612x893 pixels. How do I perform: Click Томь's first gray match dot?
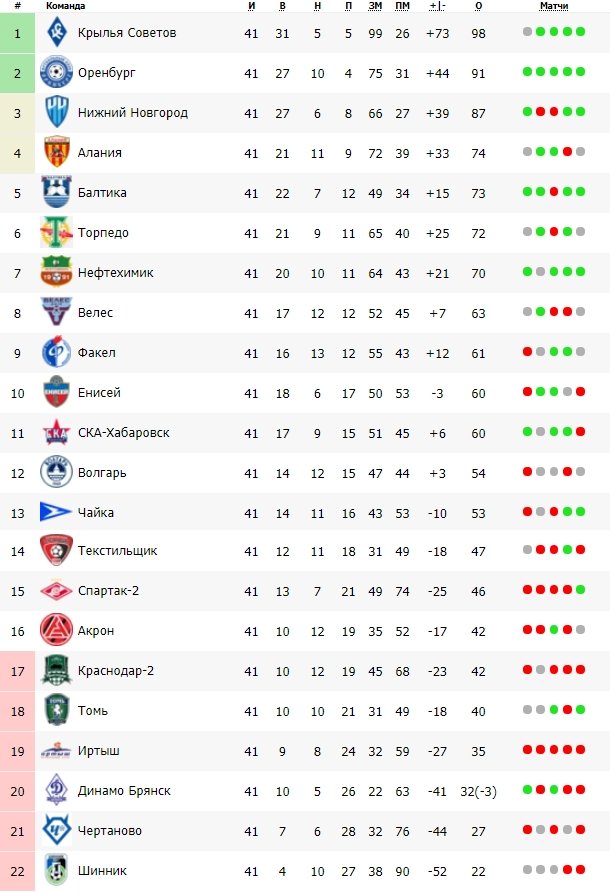tap(527, 710)
